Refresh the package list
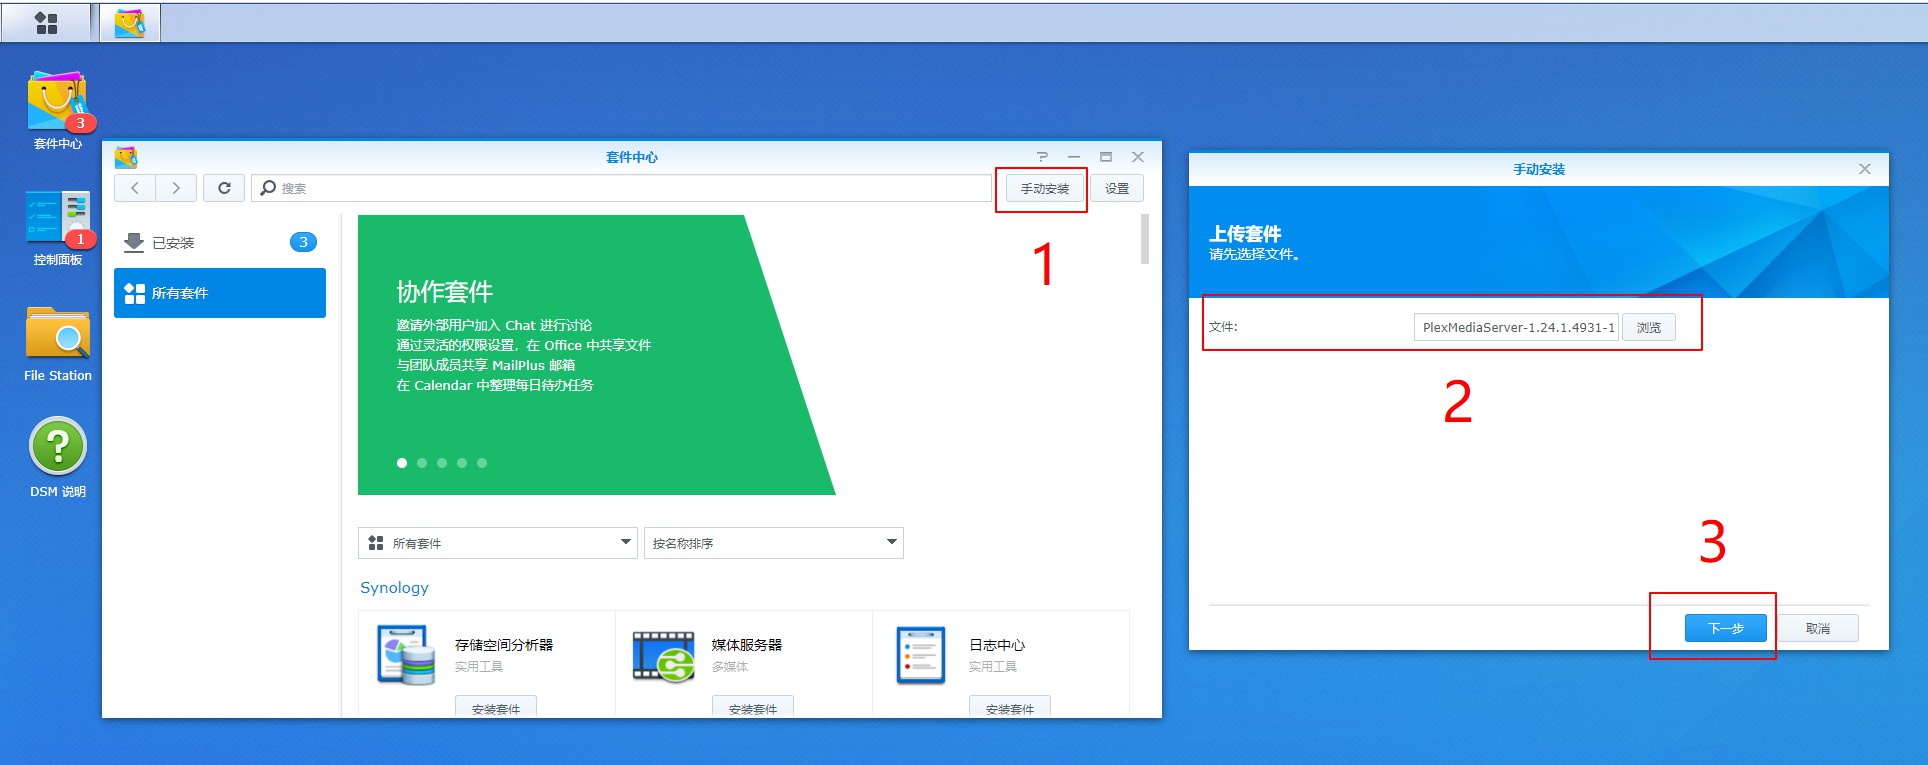 (x=224, y=188)
